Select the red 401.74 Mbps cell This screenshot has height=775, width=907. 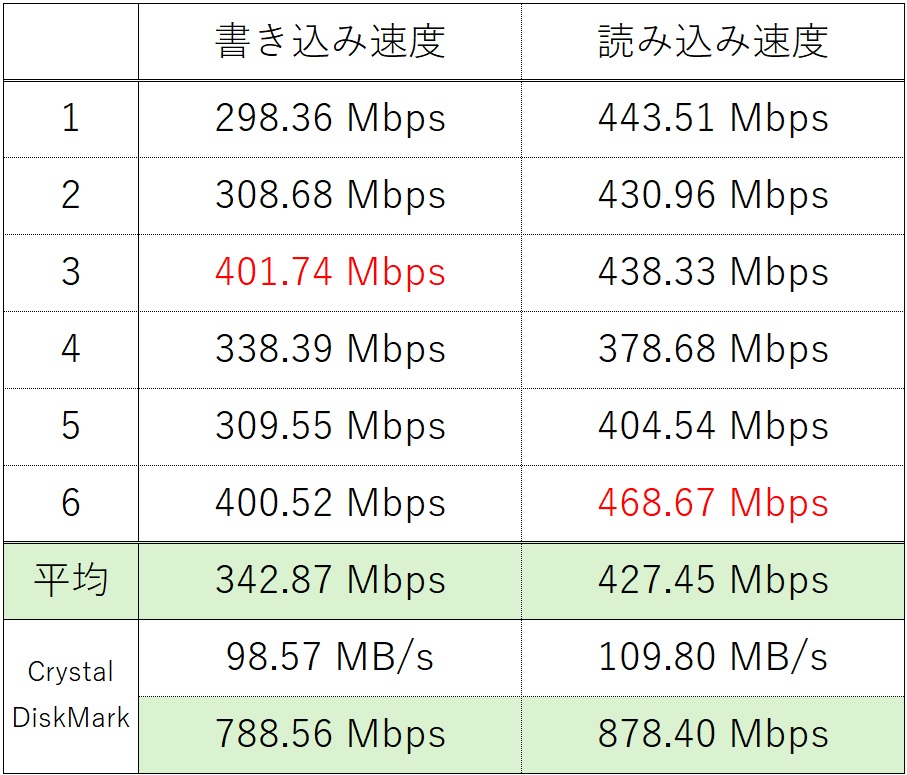(x=330, y=272)
